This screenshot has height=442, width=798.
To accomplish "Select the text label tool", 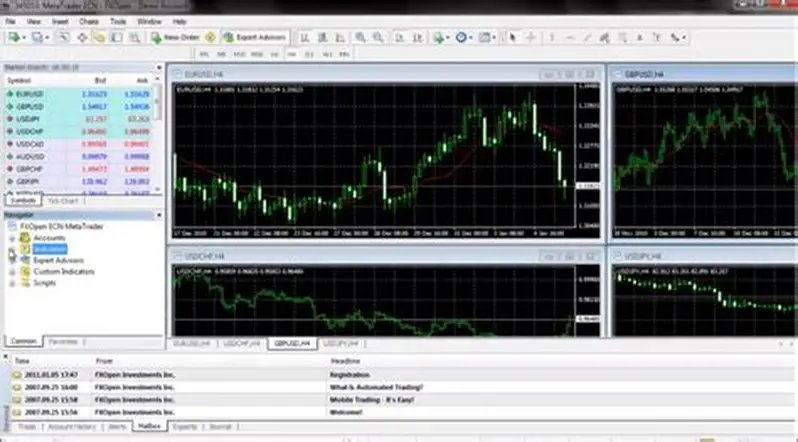I will 657,37.
